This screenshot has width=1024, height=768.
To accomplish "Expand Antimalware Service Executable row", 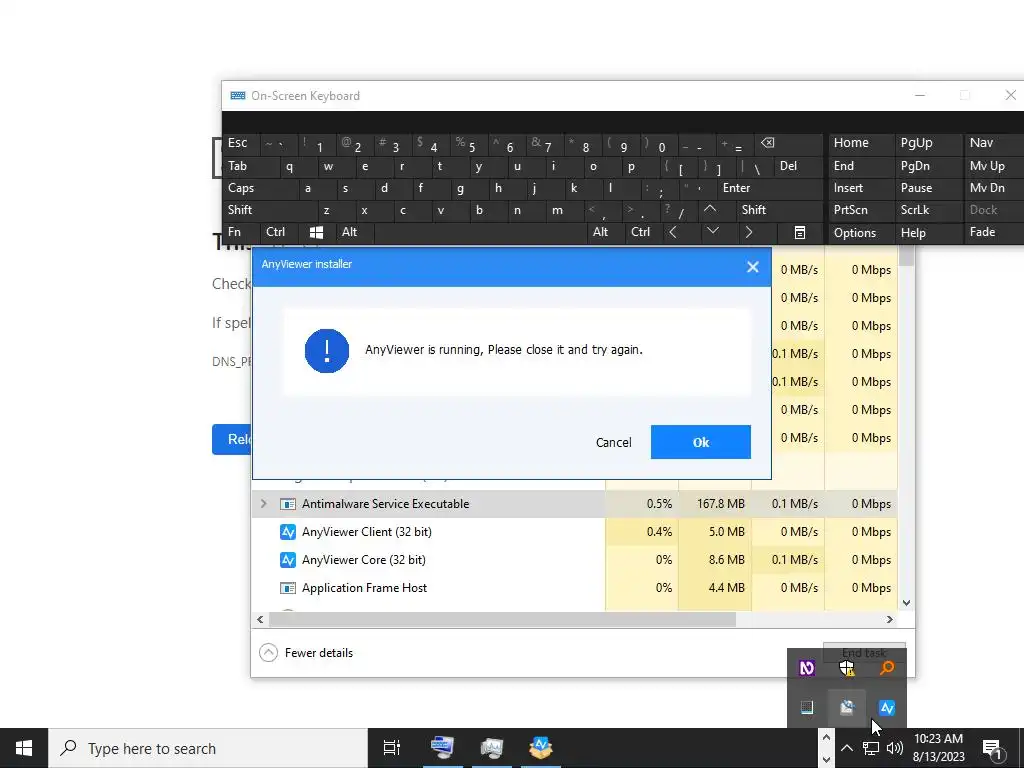I will (263, 504).
